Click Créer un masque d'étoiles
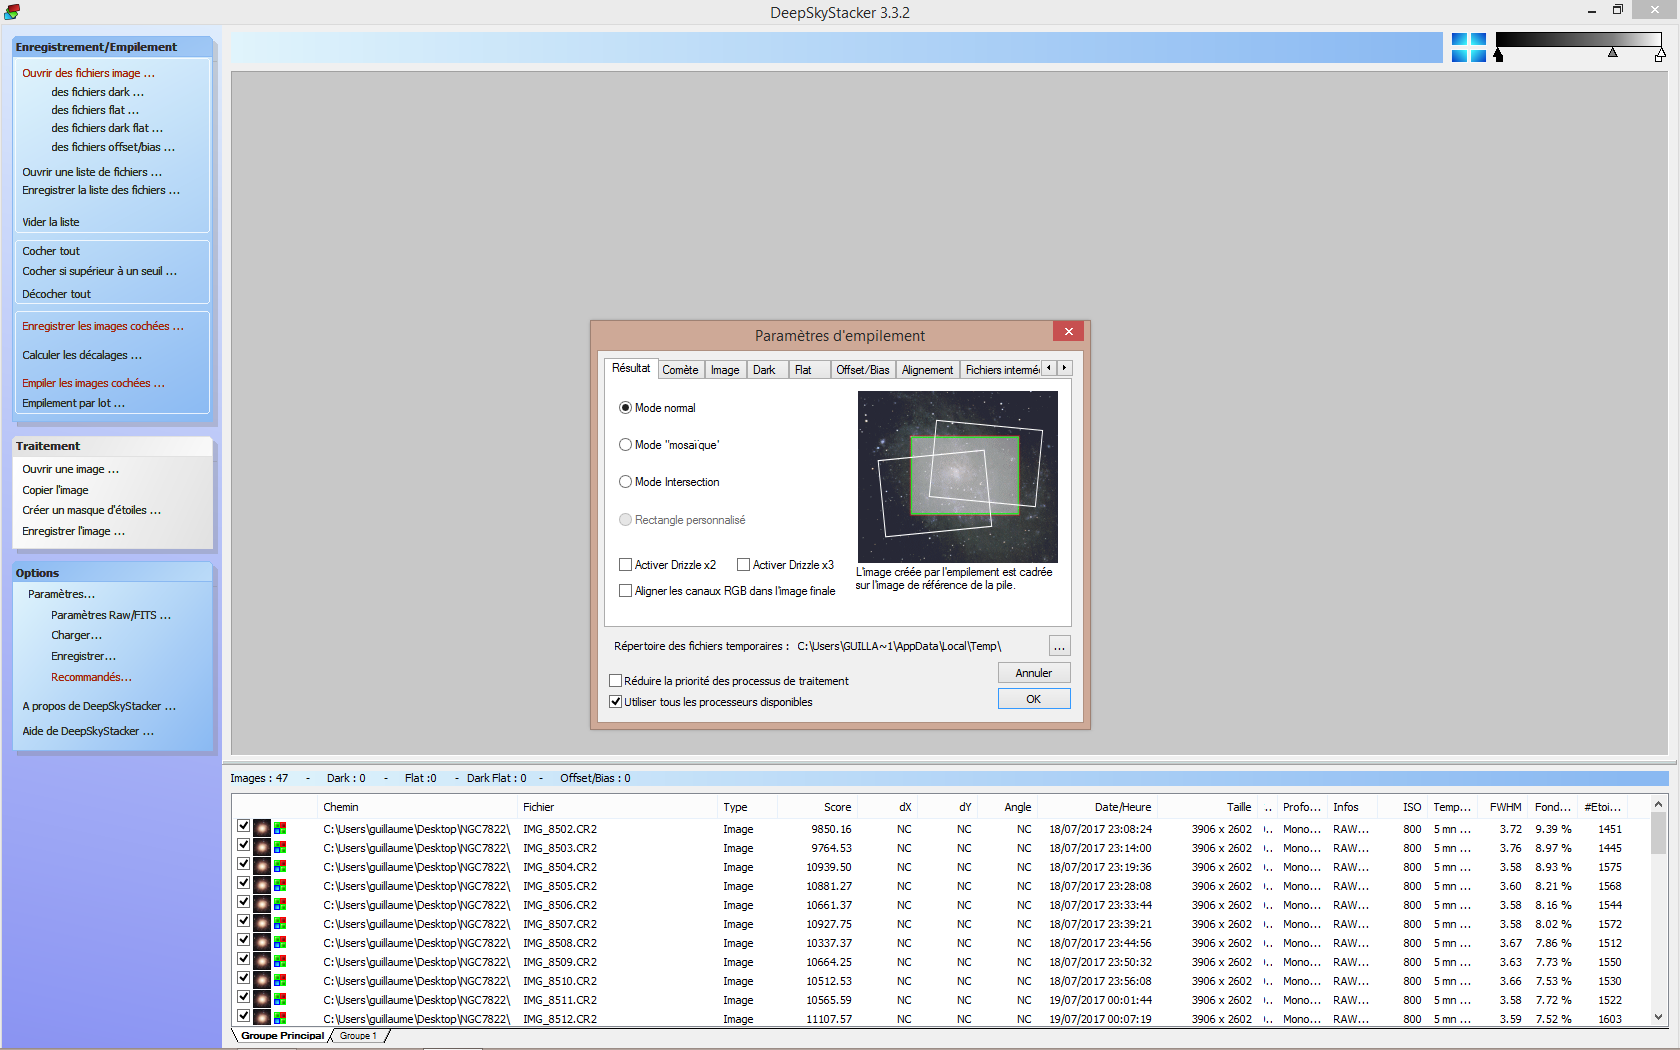 click(91, 510)
